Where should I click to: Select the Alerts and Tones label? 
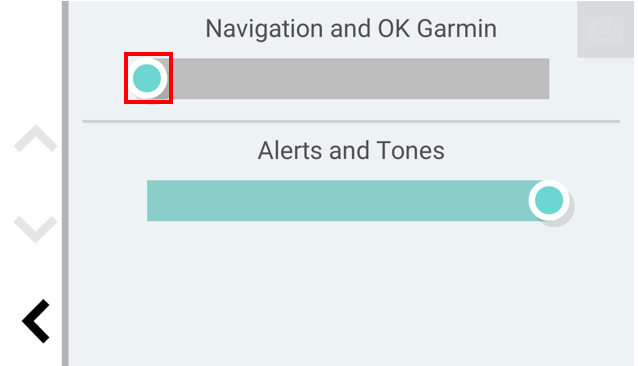(351, 150)
